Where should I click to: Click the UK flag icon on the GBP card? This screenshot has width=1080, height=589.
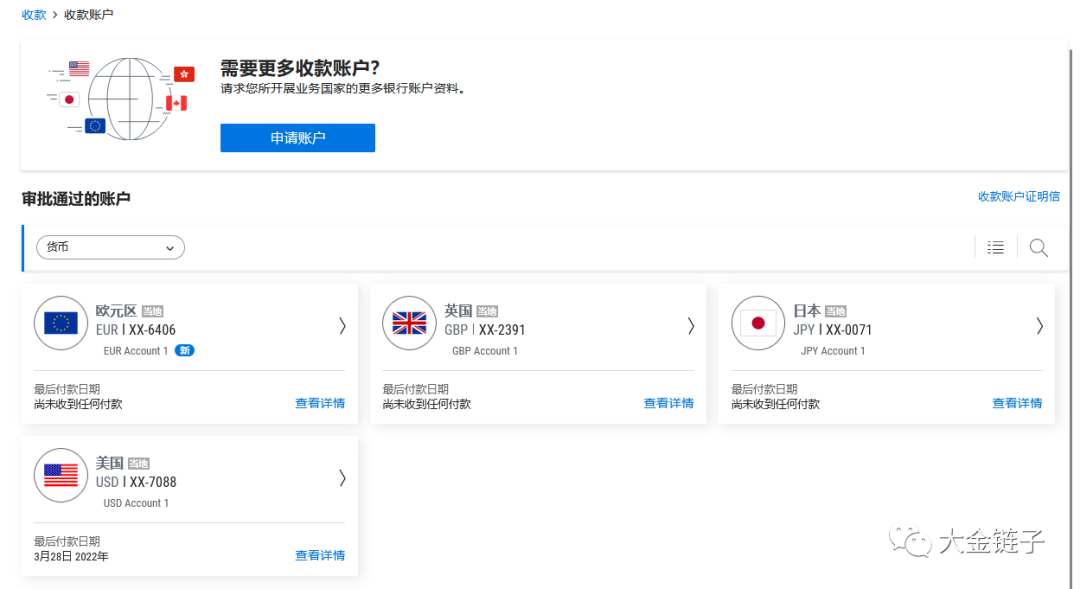click(409, 322)
